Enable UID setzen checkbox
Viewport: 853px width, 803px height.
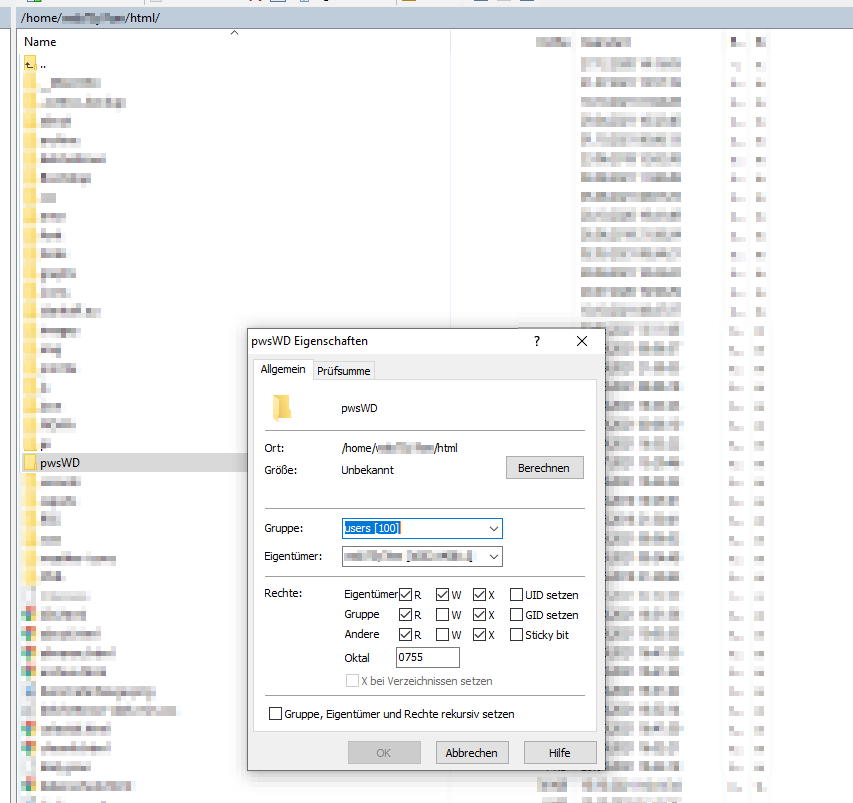(x=516, y=595)
